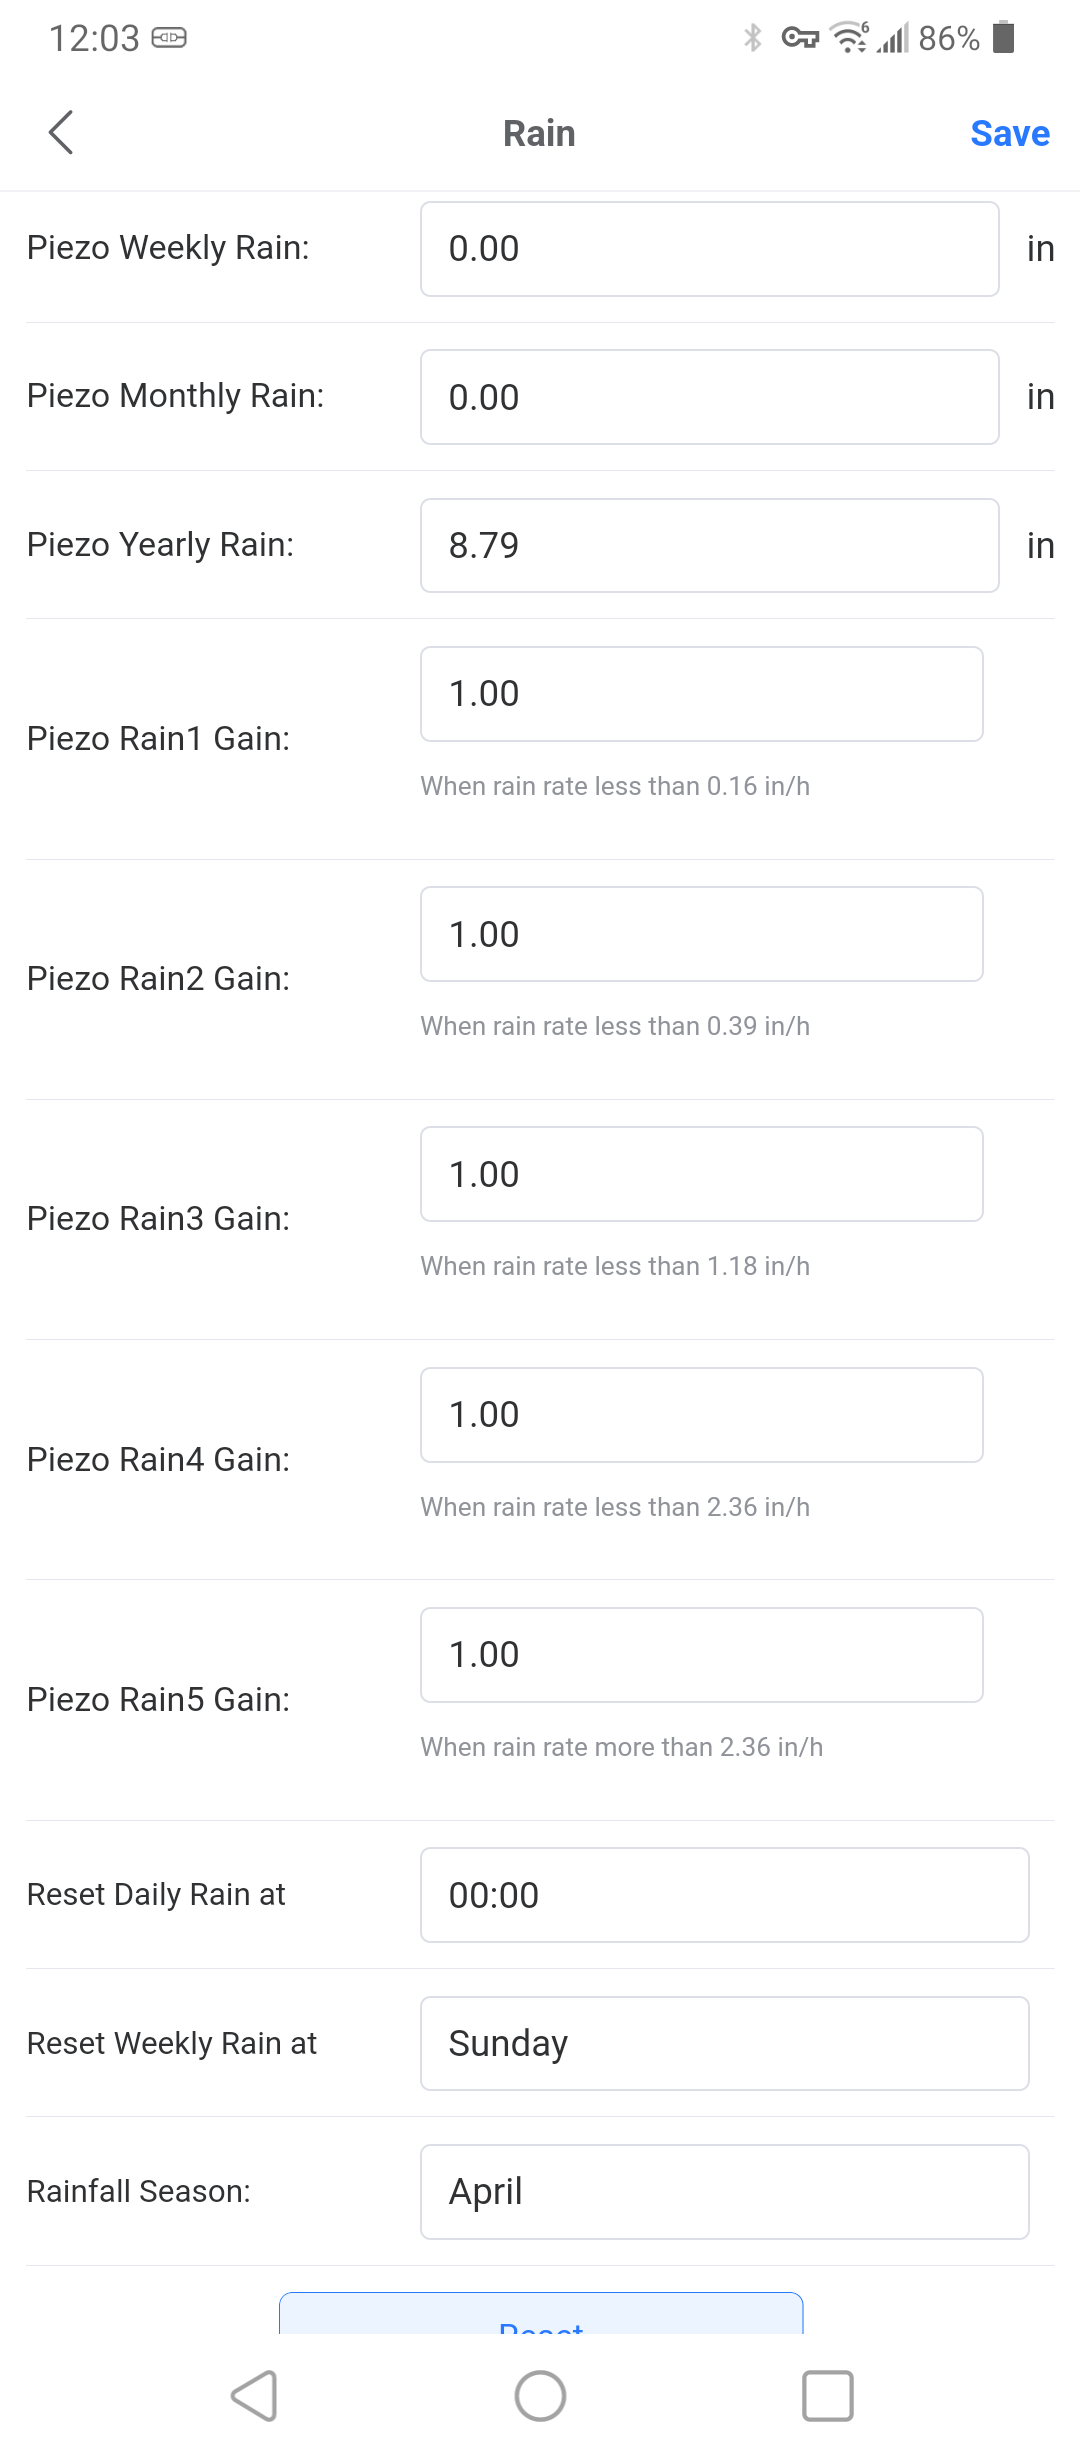Open Reset Weekly Rain day selector
1080x2460 pixels.
[x=724, y=2043]
